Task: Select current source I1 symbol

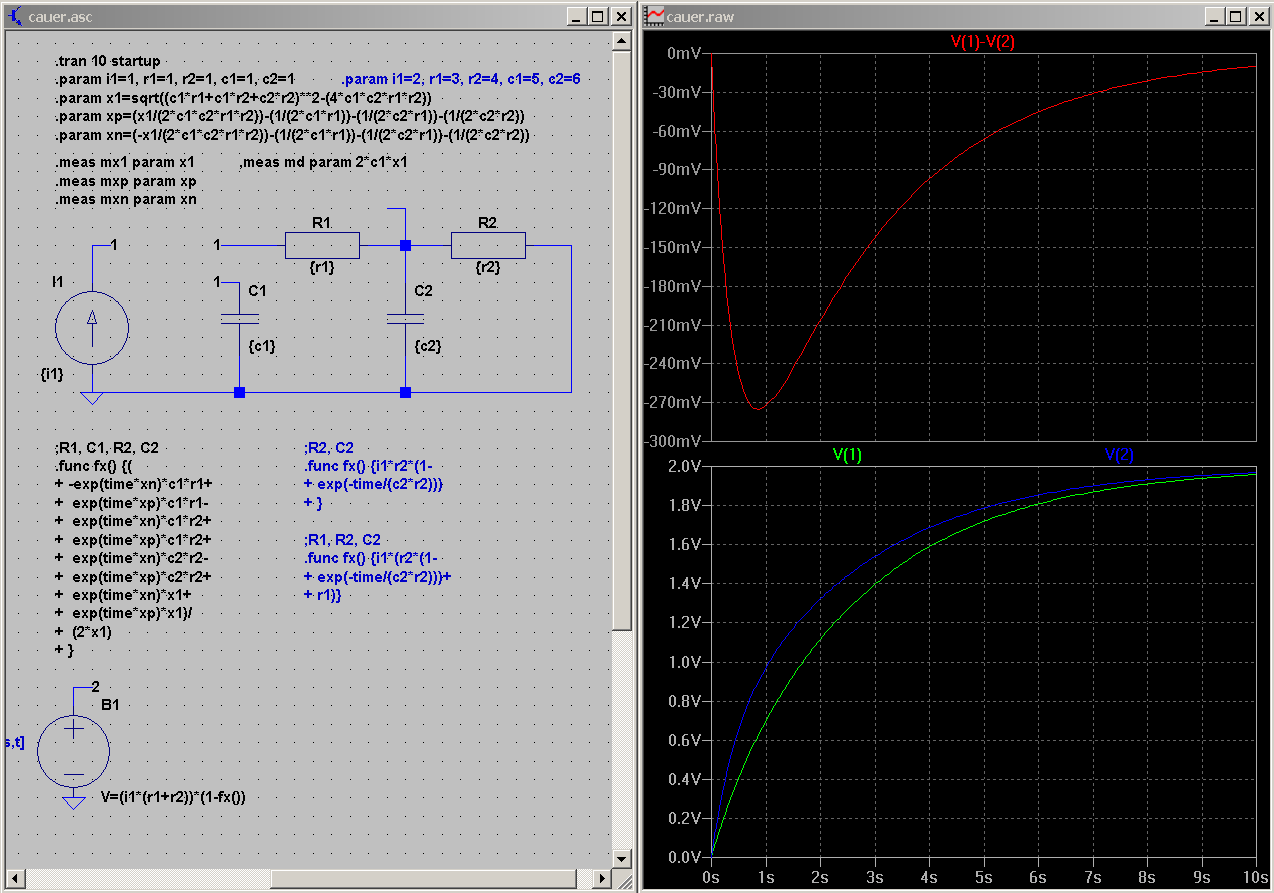Action: point(92,328)
